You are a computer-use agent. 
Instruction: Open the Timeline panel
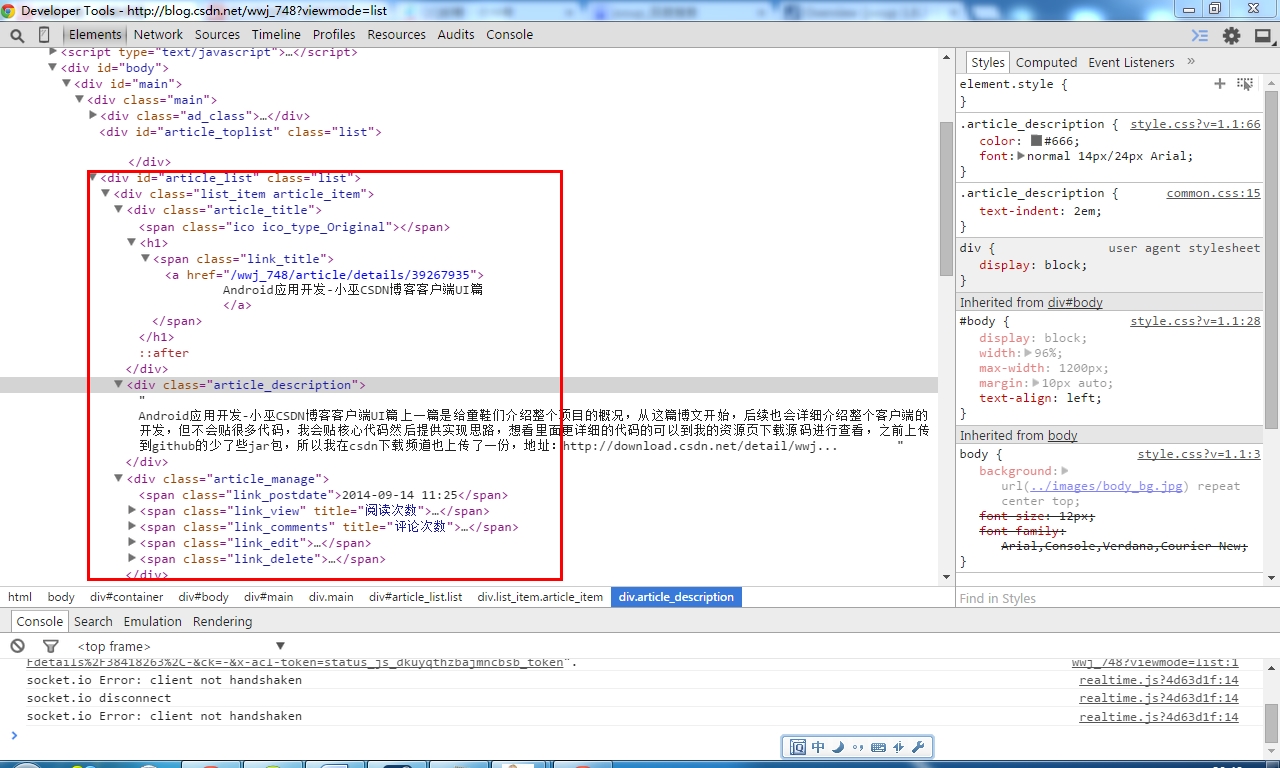pyautogui.click(x=276, y=34)
